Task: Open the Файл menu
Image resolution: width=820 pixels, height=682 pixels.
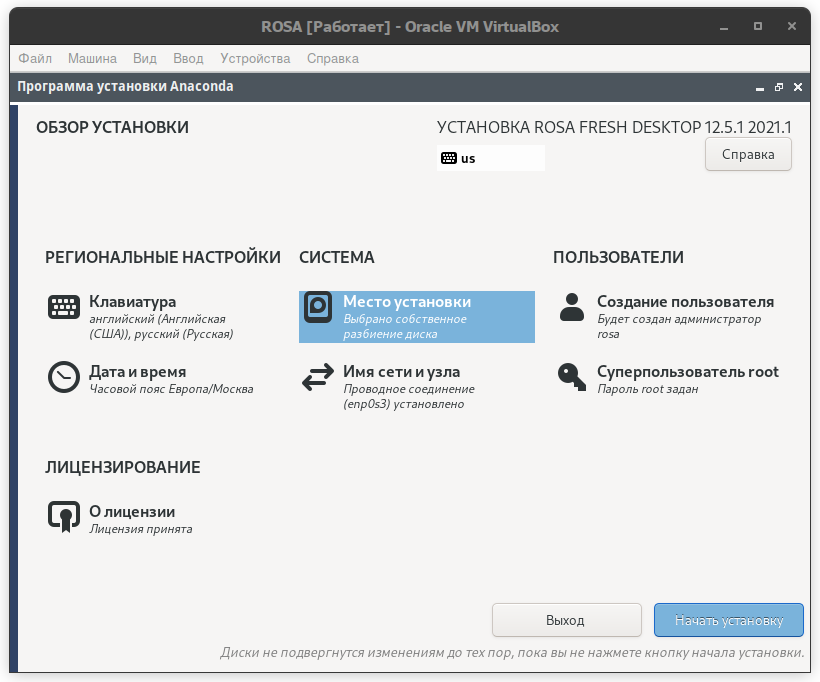Action: 35,59
